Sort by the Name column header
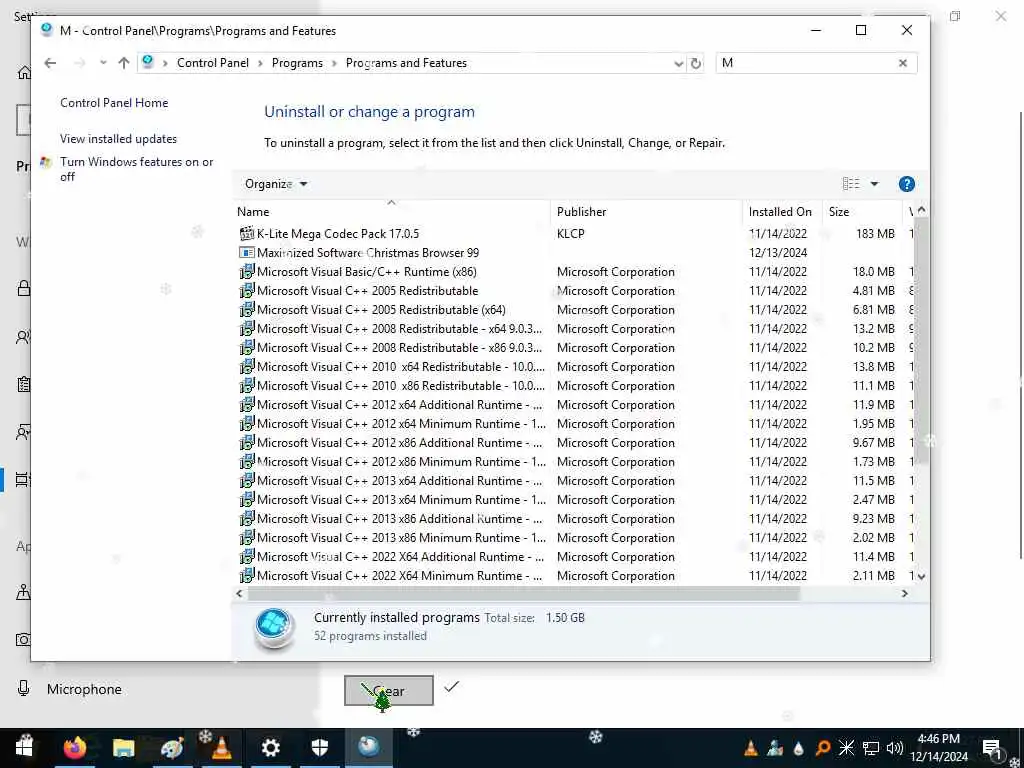The width and height of the screenshot is (1024, 768). tap(392, 212)
